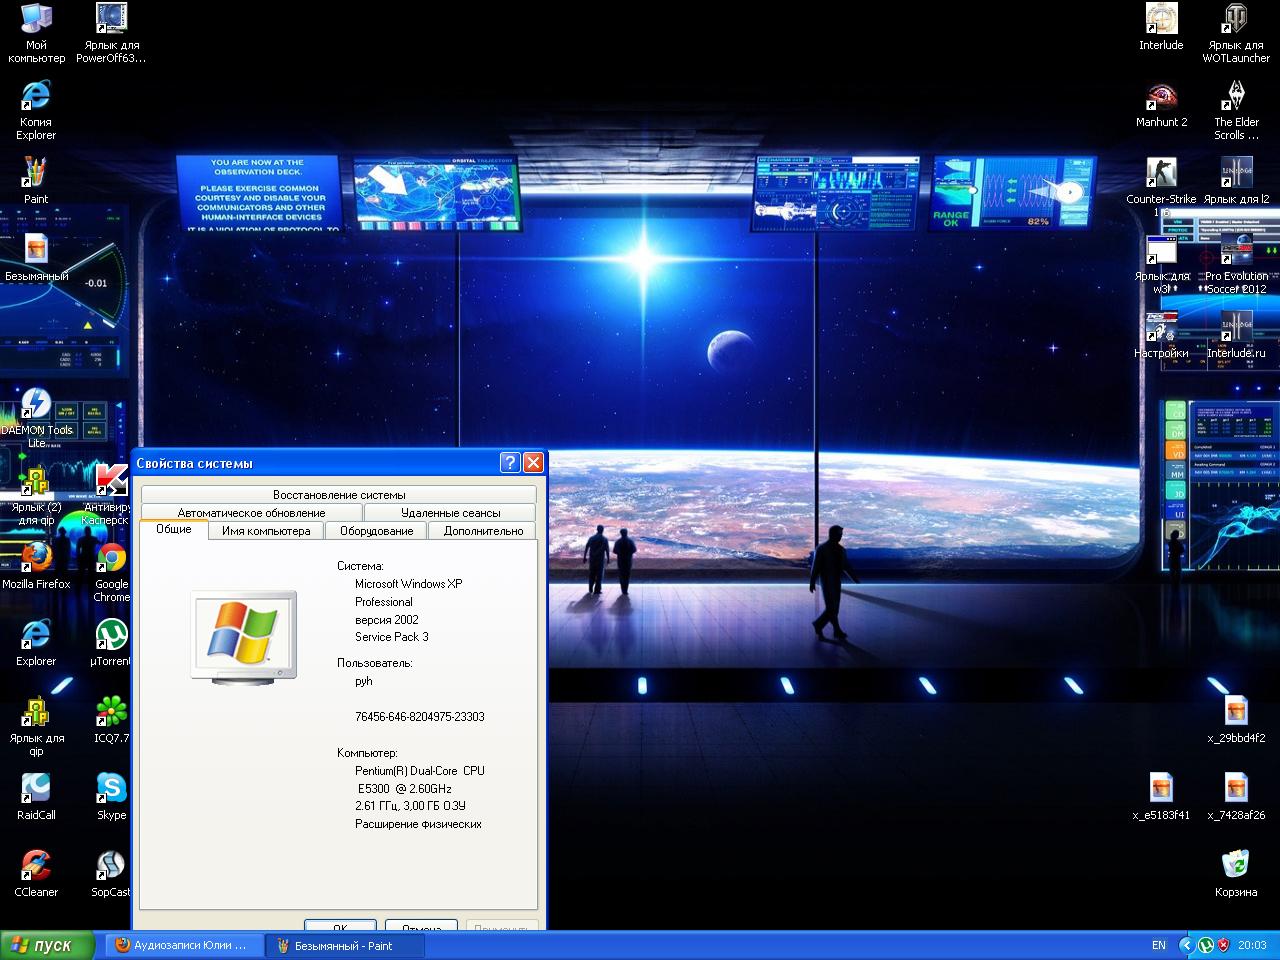Open Mozilla Firefox desktop shortcut
Screen dimensions: 1280x960
click(36, 558)
